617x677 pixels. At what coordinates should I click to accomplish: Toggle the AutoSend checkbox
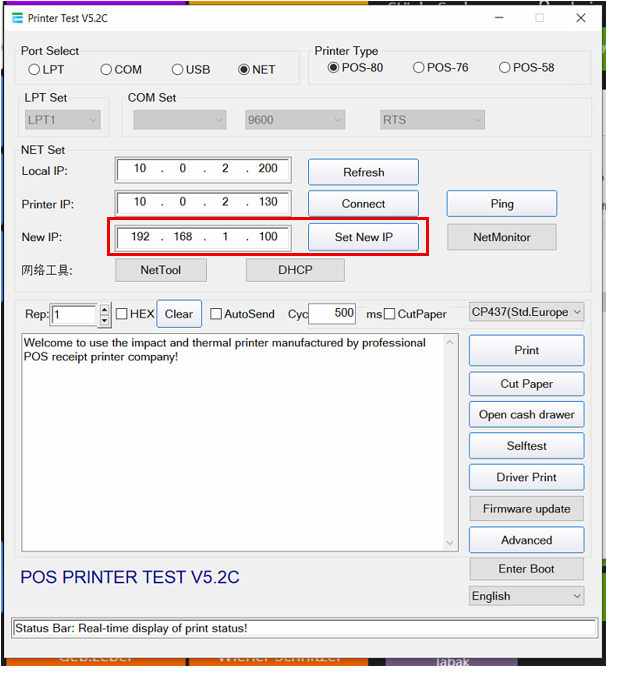(216, 314)
